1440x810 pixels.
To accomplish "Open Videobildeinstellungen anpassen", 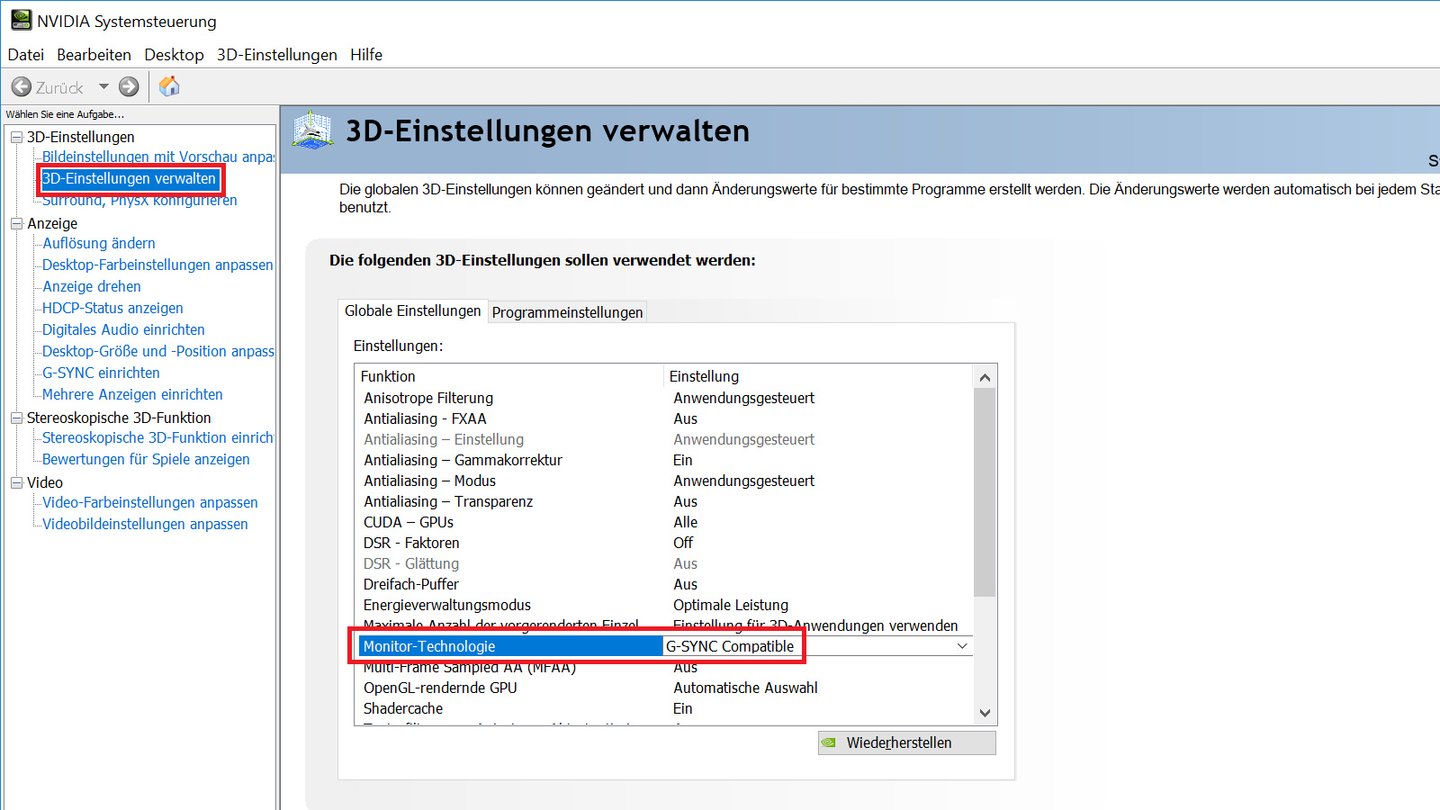I will [145, 524].
